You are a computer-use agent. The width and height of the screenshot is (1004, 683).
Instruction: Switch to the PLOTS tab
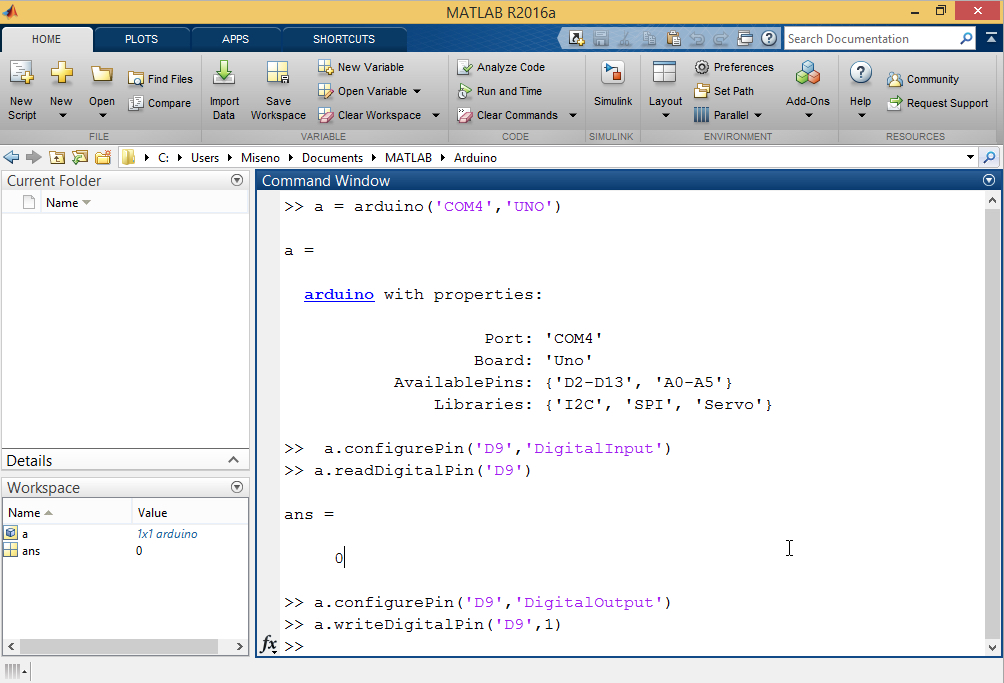pos(142,39)
